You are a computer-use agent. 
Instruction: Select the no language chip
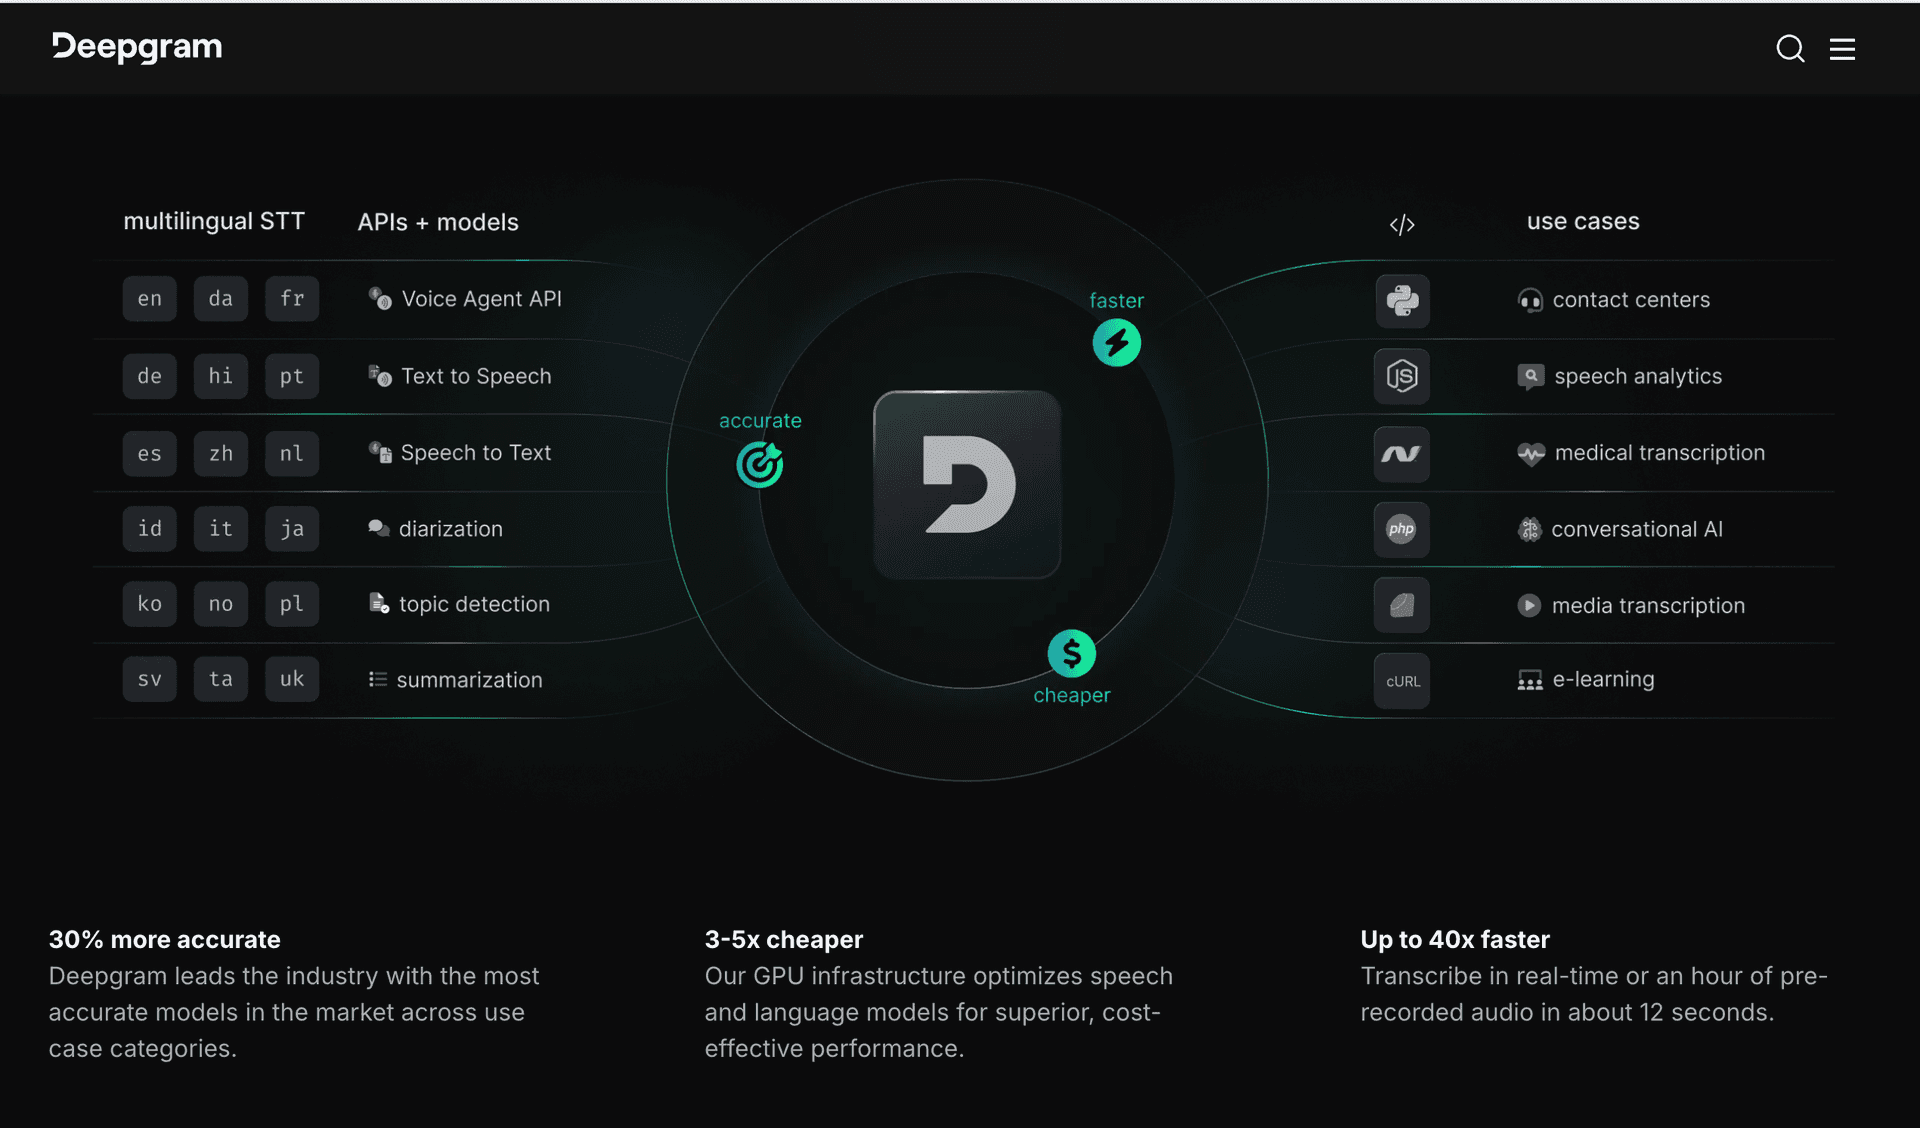point(221,604)
